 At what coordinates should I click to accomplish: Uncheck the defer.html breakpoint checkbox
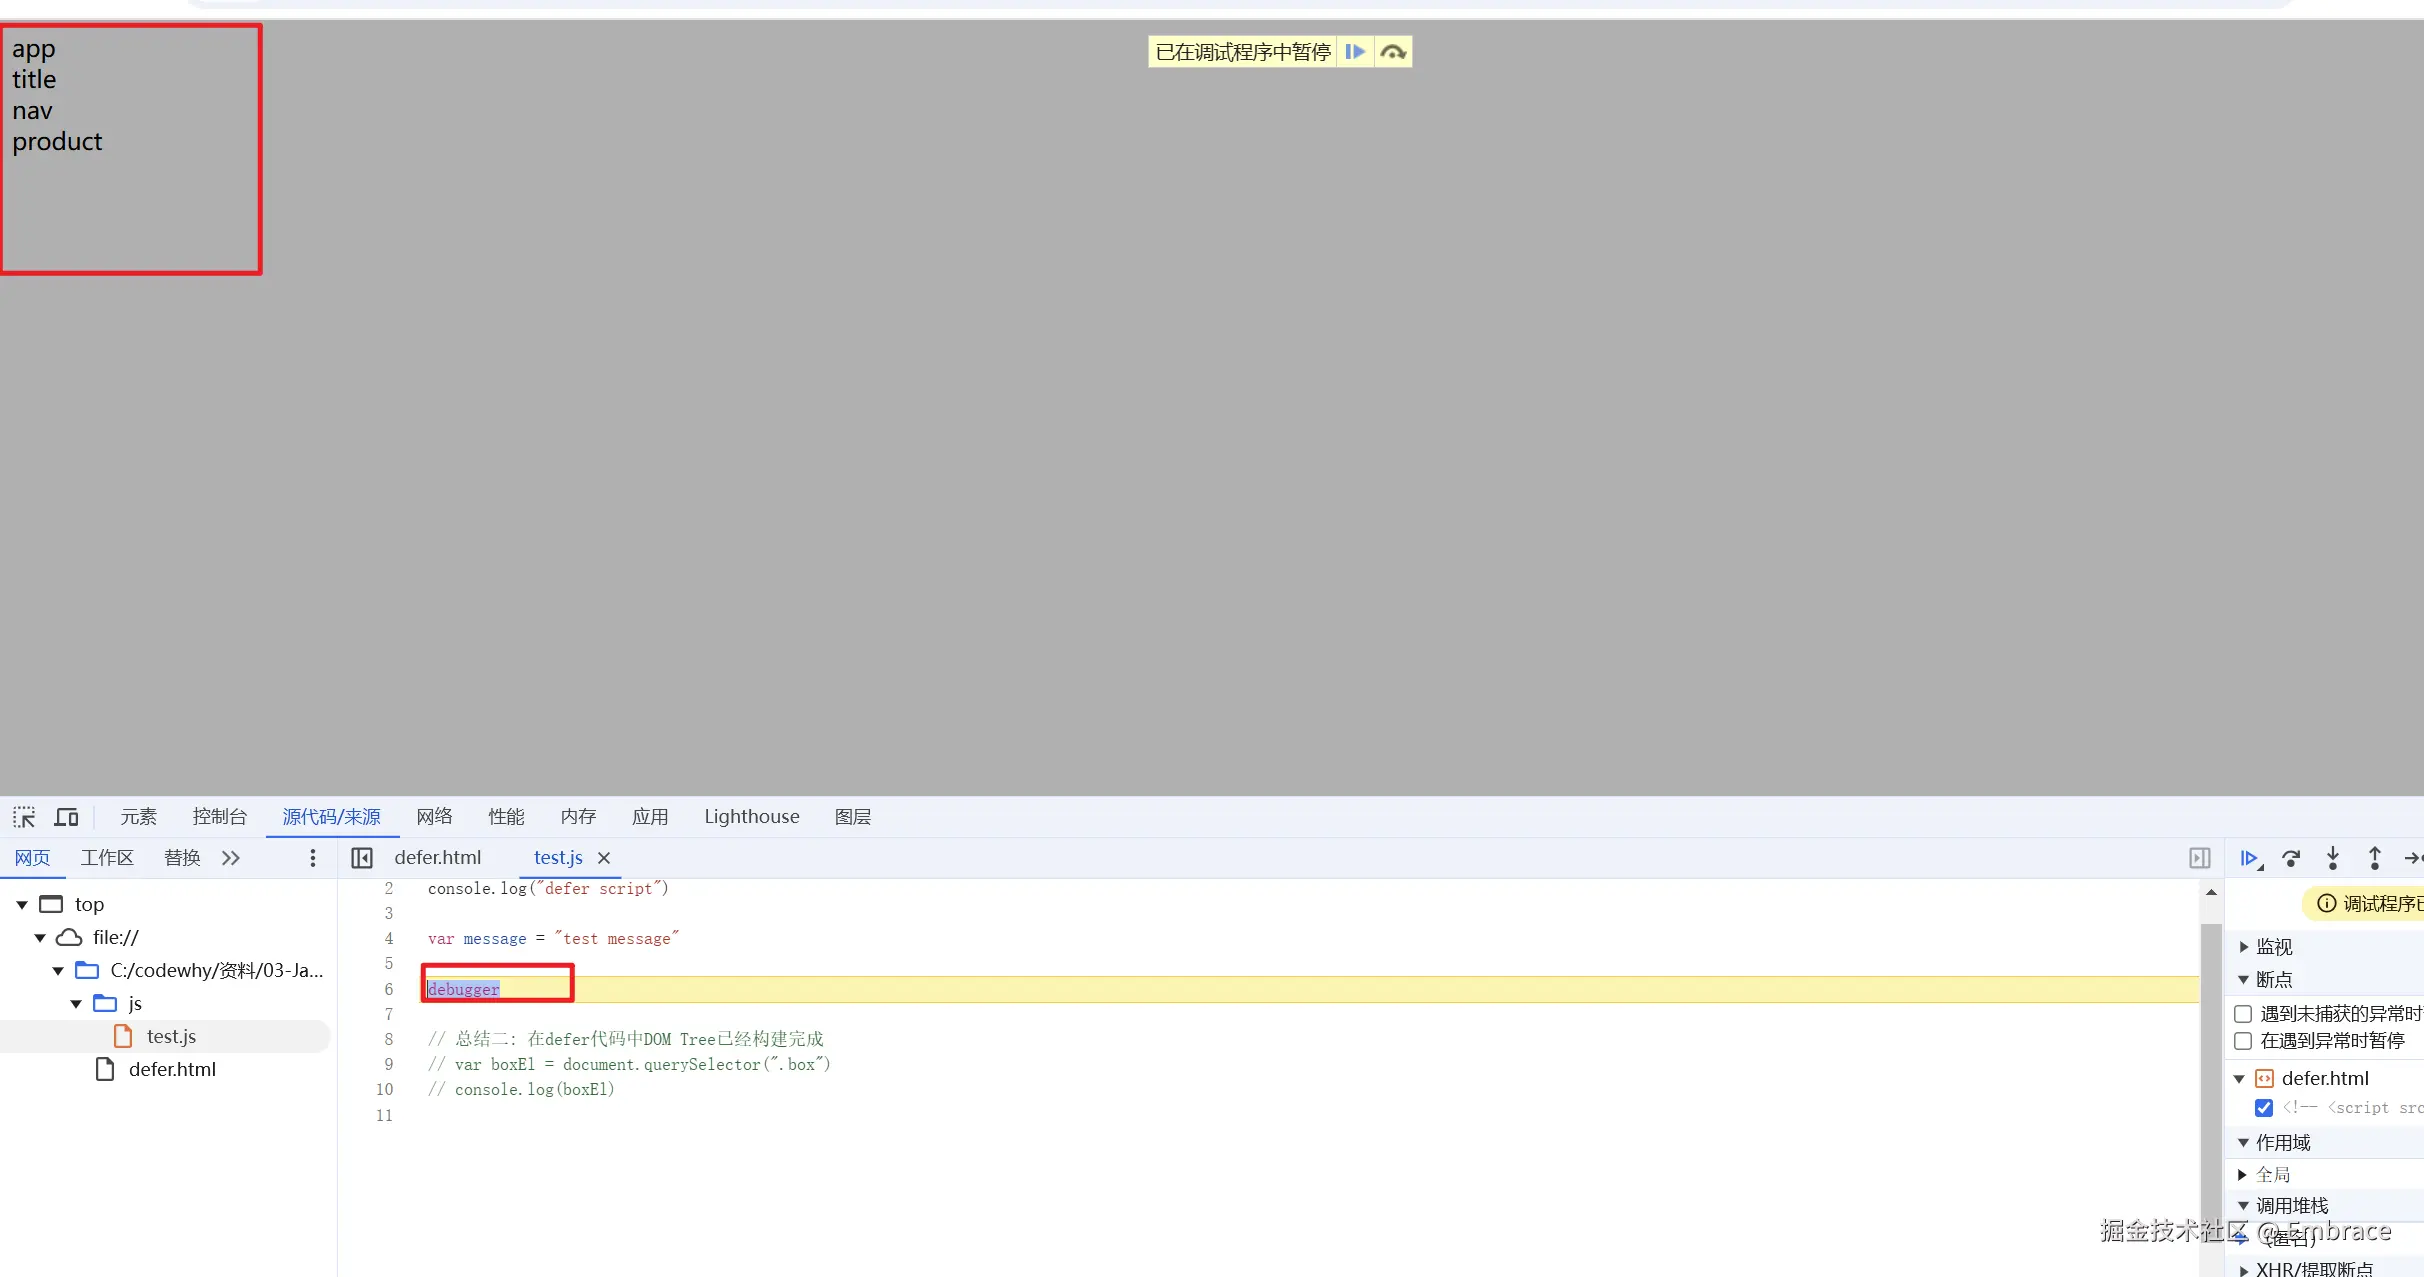click(x=2264, y=1108)
